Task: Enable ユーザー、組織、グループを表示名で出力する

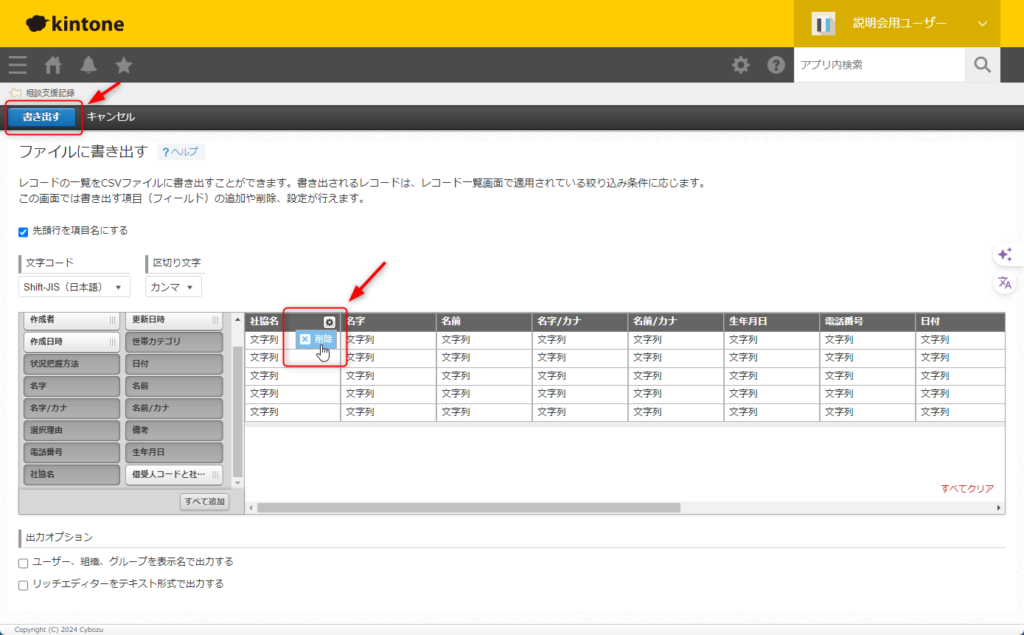Action: [24, 562]
